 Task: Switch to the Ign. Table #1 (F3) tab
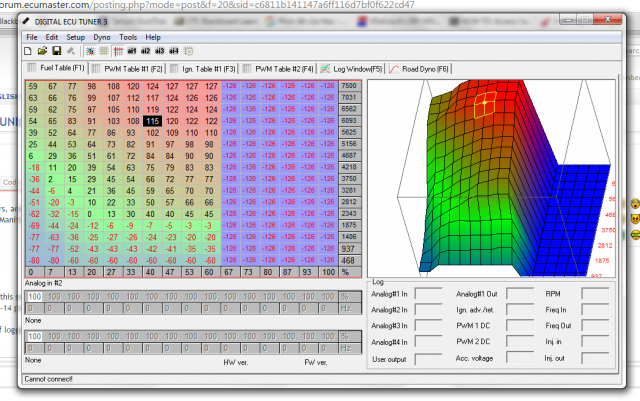click(202, 68)
